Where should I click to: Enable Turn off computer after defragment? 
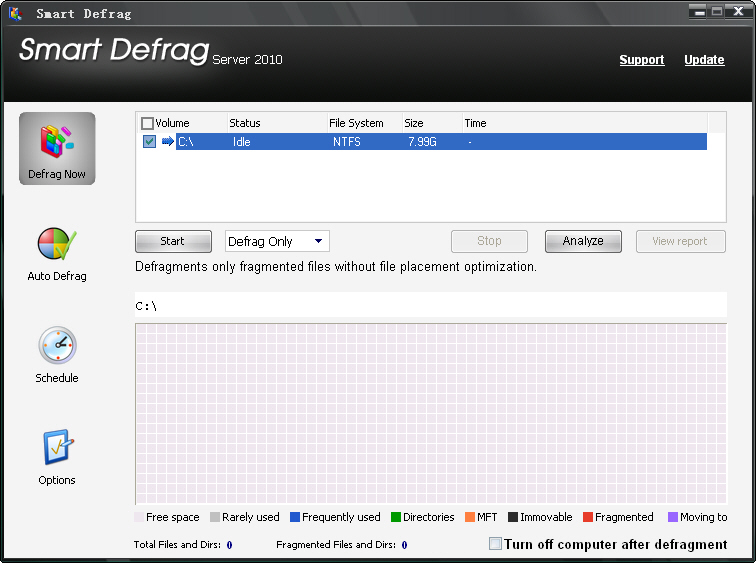point(495,544)
